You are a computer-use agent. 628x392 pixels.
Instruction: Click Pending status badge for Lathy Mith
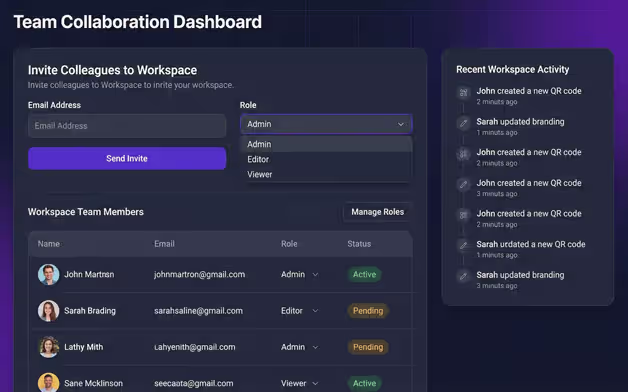368,347
